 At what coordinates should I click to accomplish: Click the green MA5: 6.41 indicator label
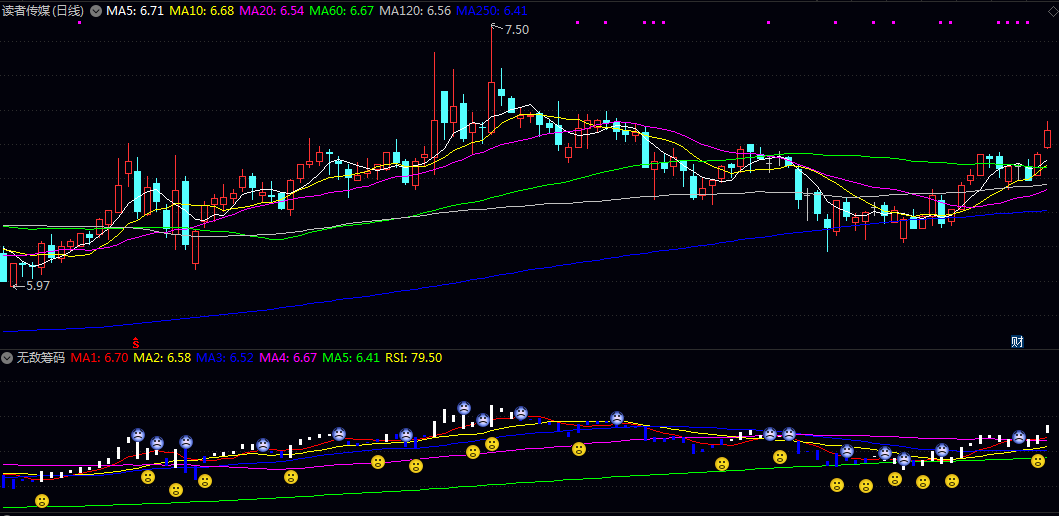(x=351, y=357)
